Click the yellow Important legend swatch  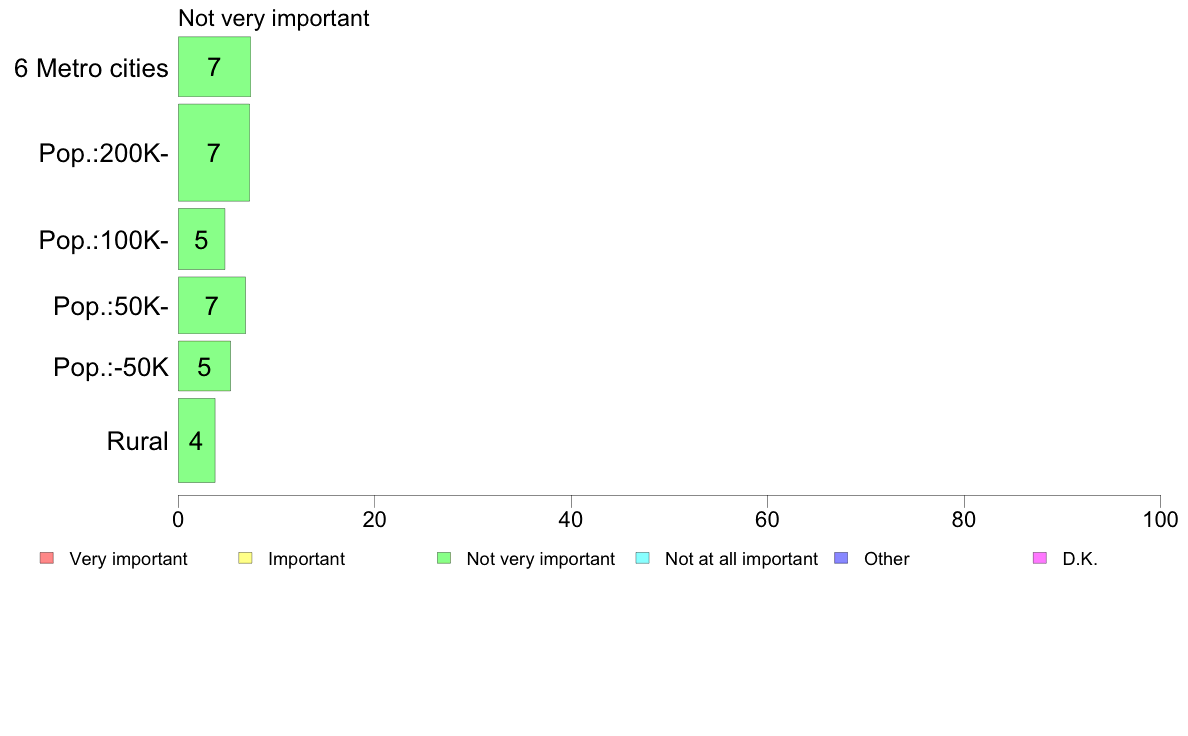245,559
